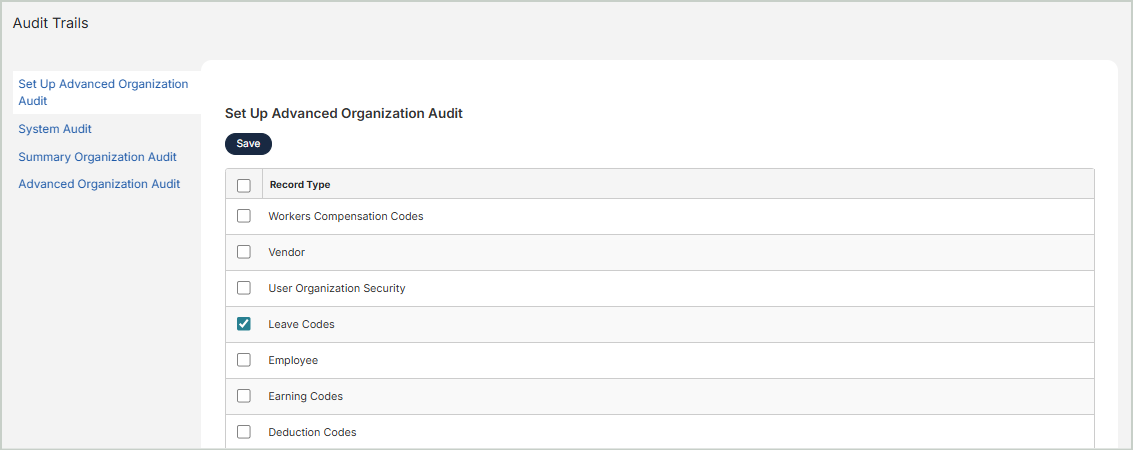The height and width of the screenshot is (450, 1133).
Task: Check the Earning Codes checkbox
Action: coord(243,396)
